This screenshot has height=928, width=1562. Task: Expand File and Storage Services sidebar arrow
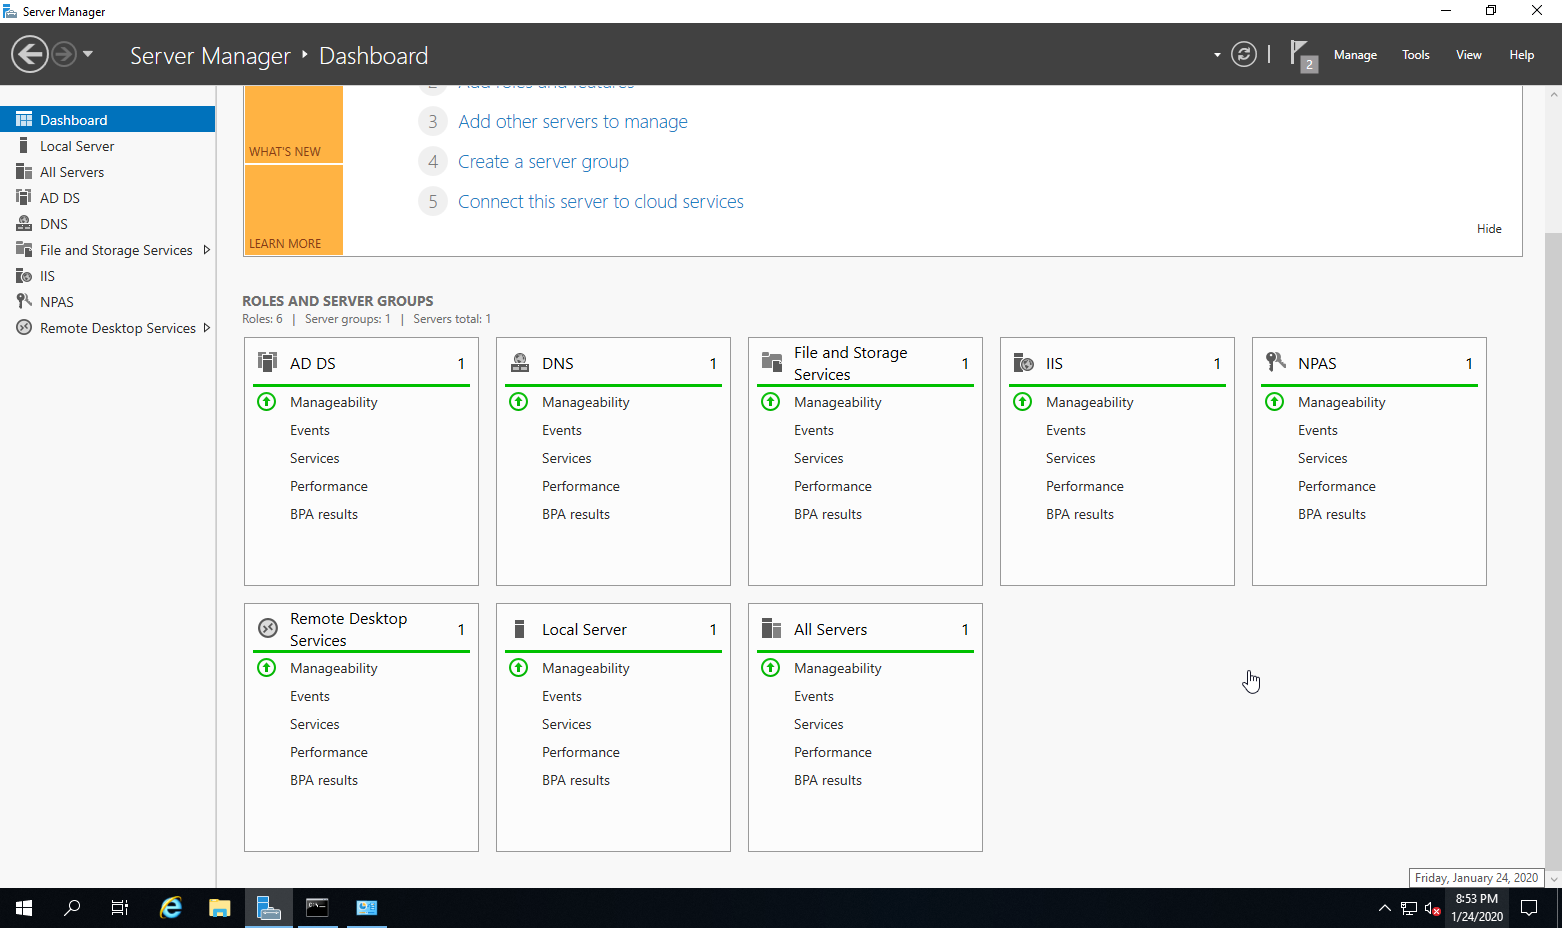click(x=207, y=250)
